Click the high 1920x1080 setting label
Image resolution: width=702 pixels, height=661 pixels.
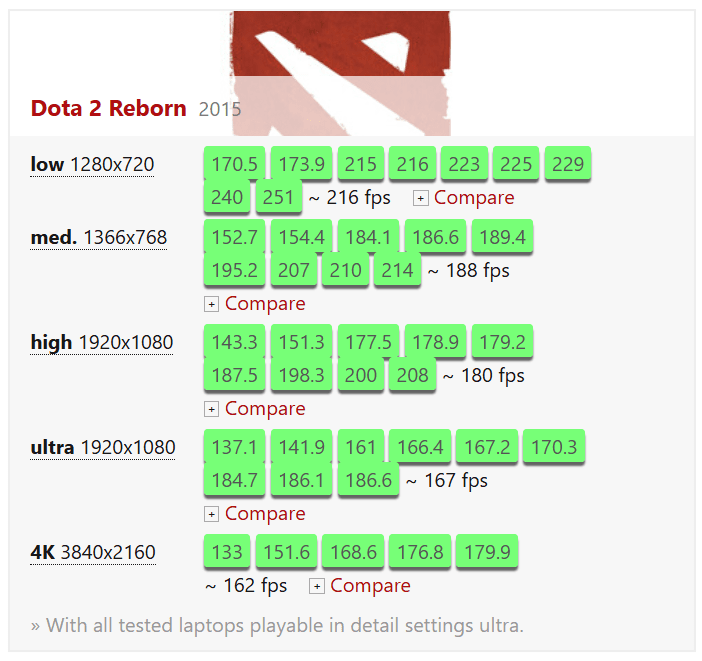(x=102, y=343)
